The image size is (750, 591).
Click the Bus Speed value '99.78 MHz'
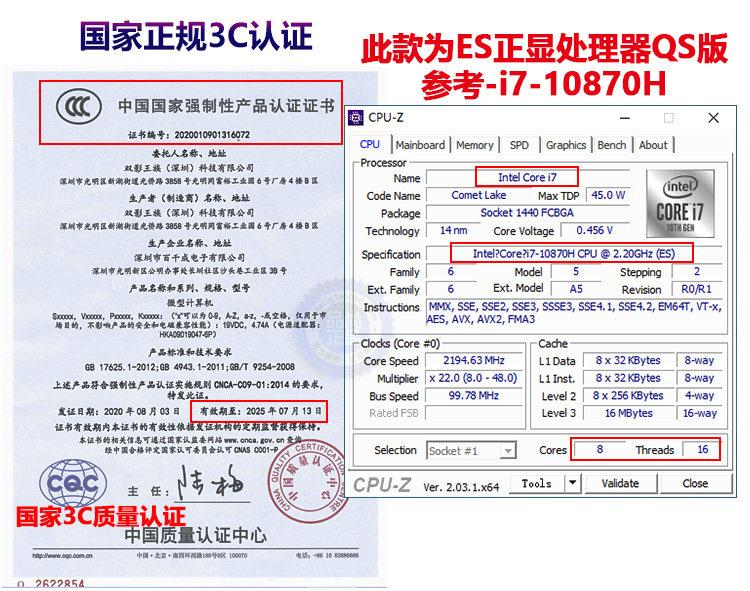coord(474,396)
